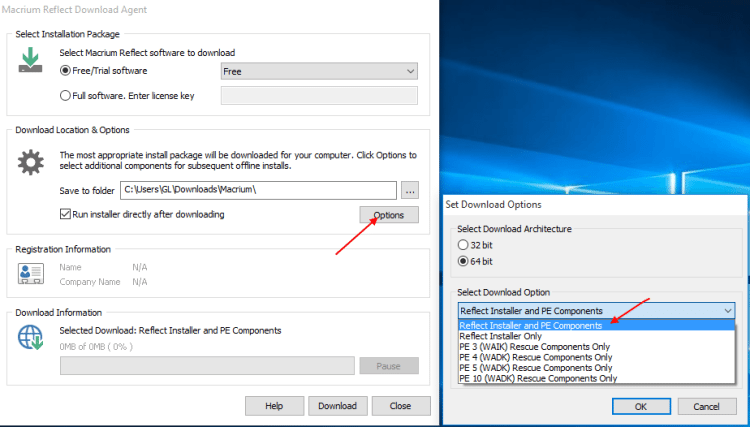Click the license key input field
Screen dimensions: 750x427
tap(319, 95)
